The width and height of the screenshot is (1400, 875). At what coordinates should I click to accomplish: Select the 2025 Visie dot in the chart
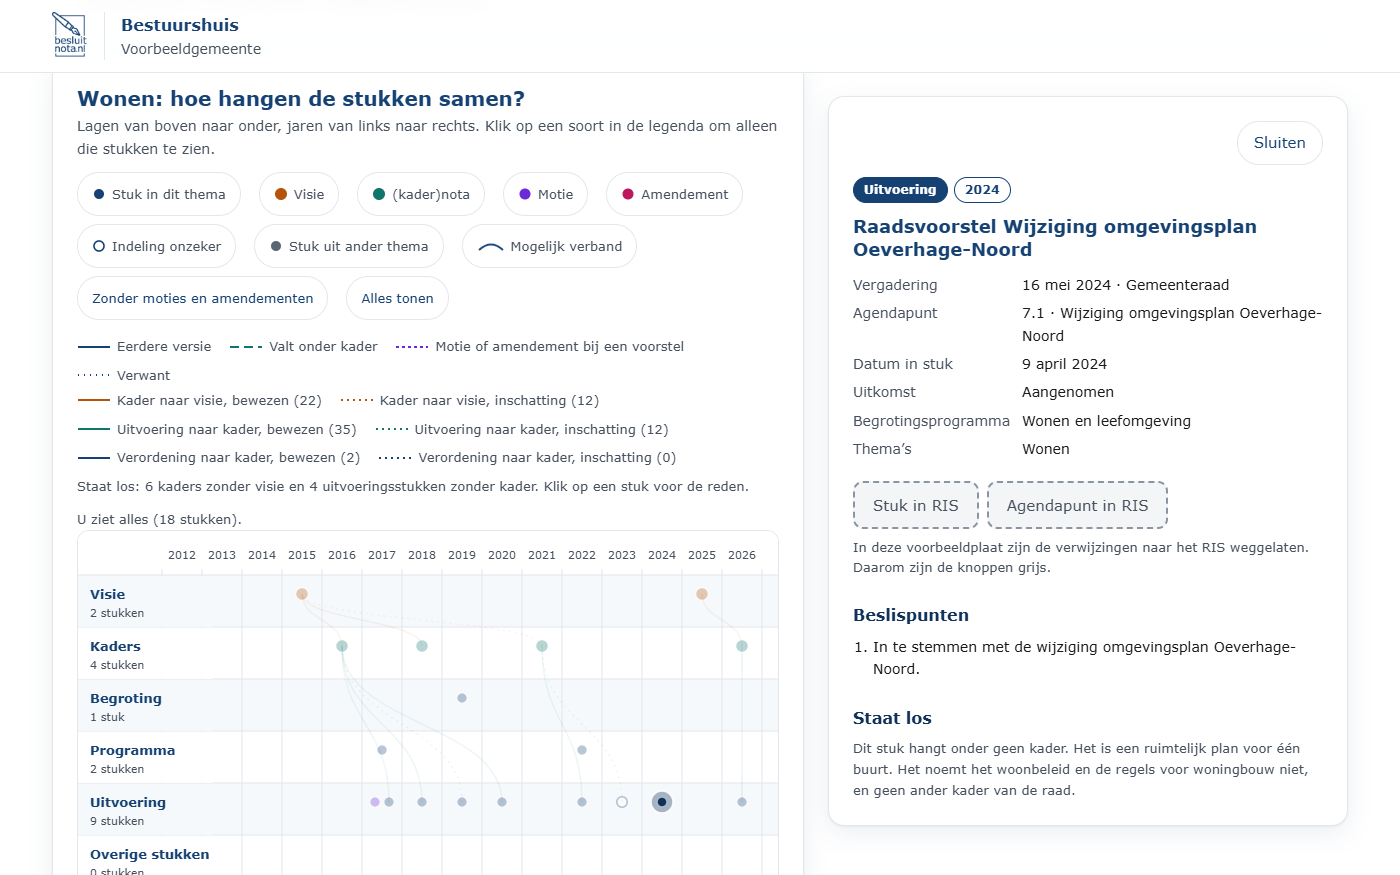(x=702, y=594)
